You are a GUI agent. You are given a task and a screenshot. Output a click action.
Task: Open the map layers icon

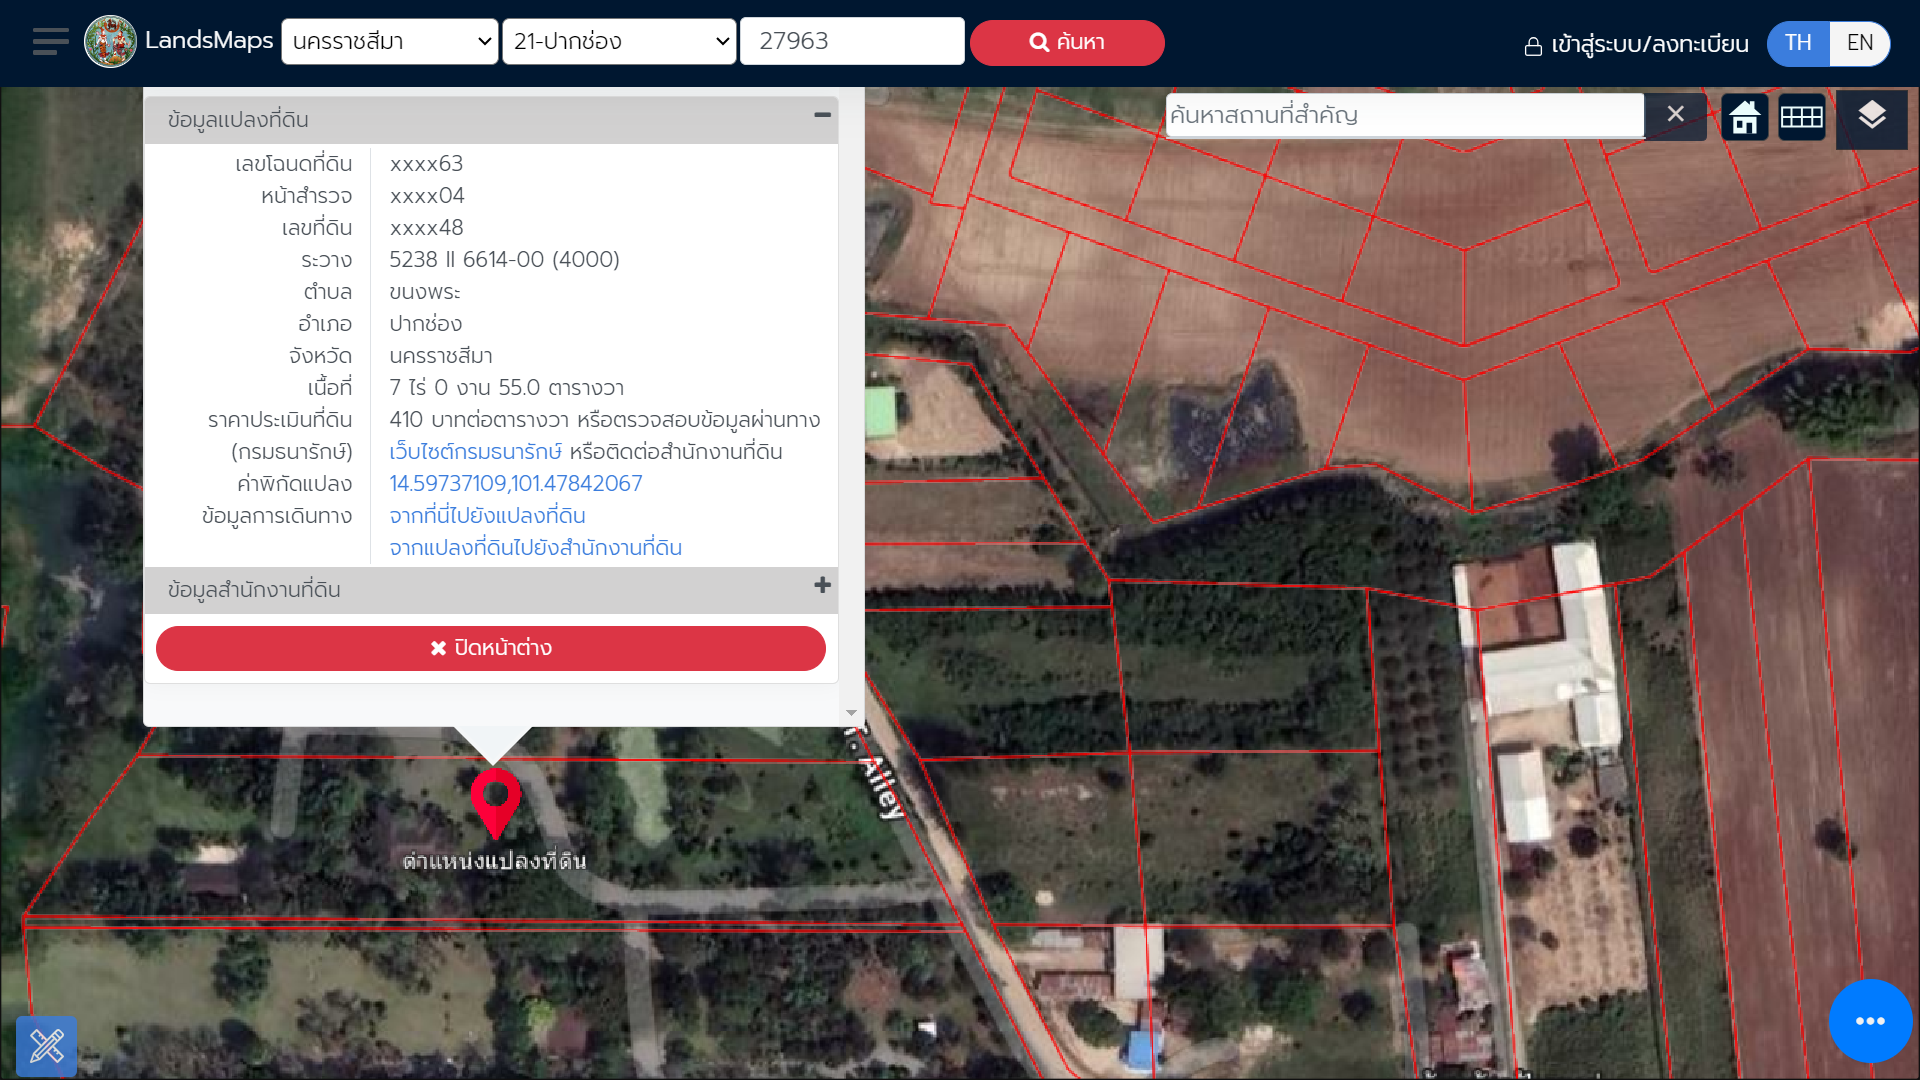[1871, 117]
